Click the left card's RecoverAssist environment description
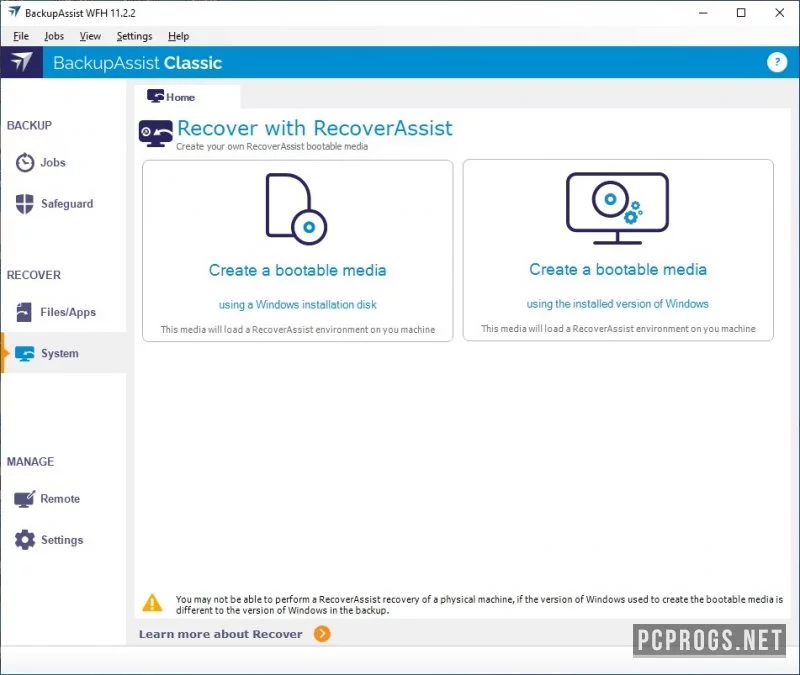This screenshot has height=675, width=800. [x=297, y=330]
